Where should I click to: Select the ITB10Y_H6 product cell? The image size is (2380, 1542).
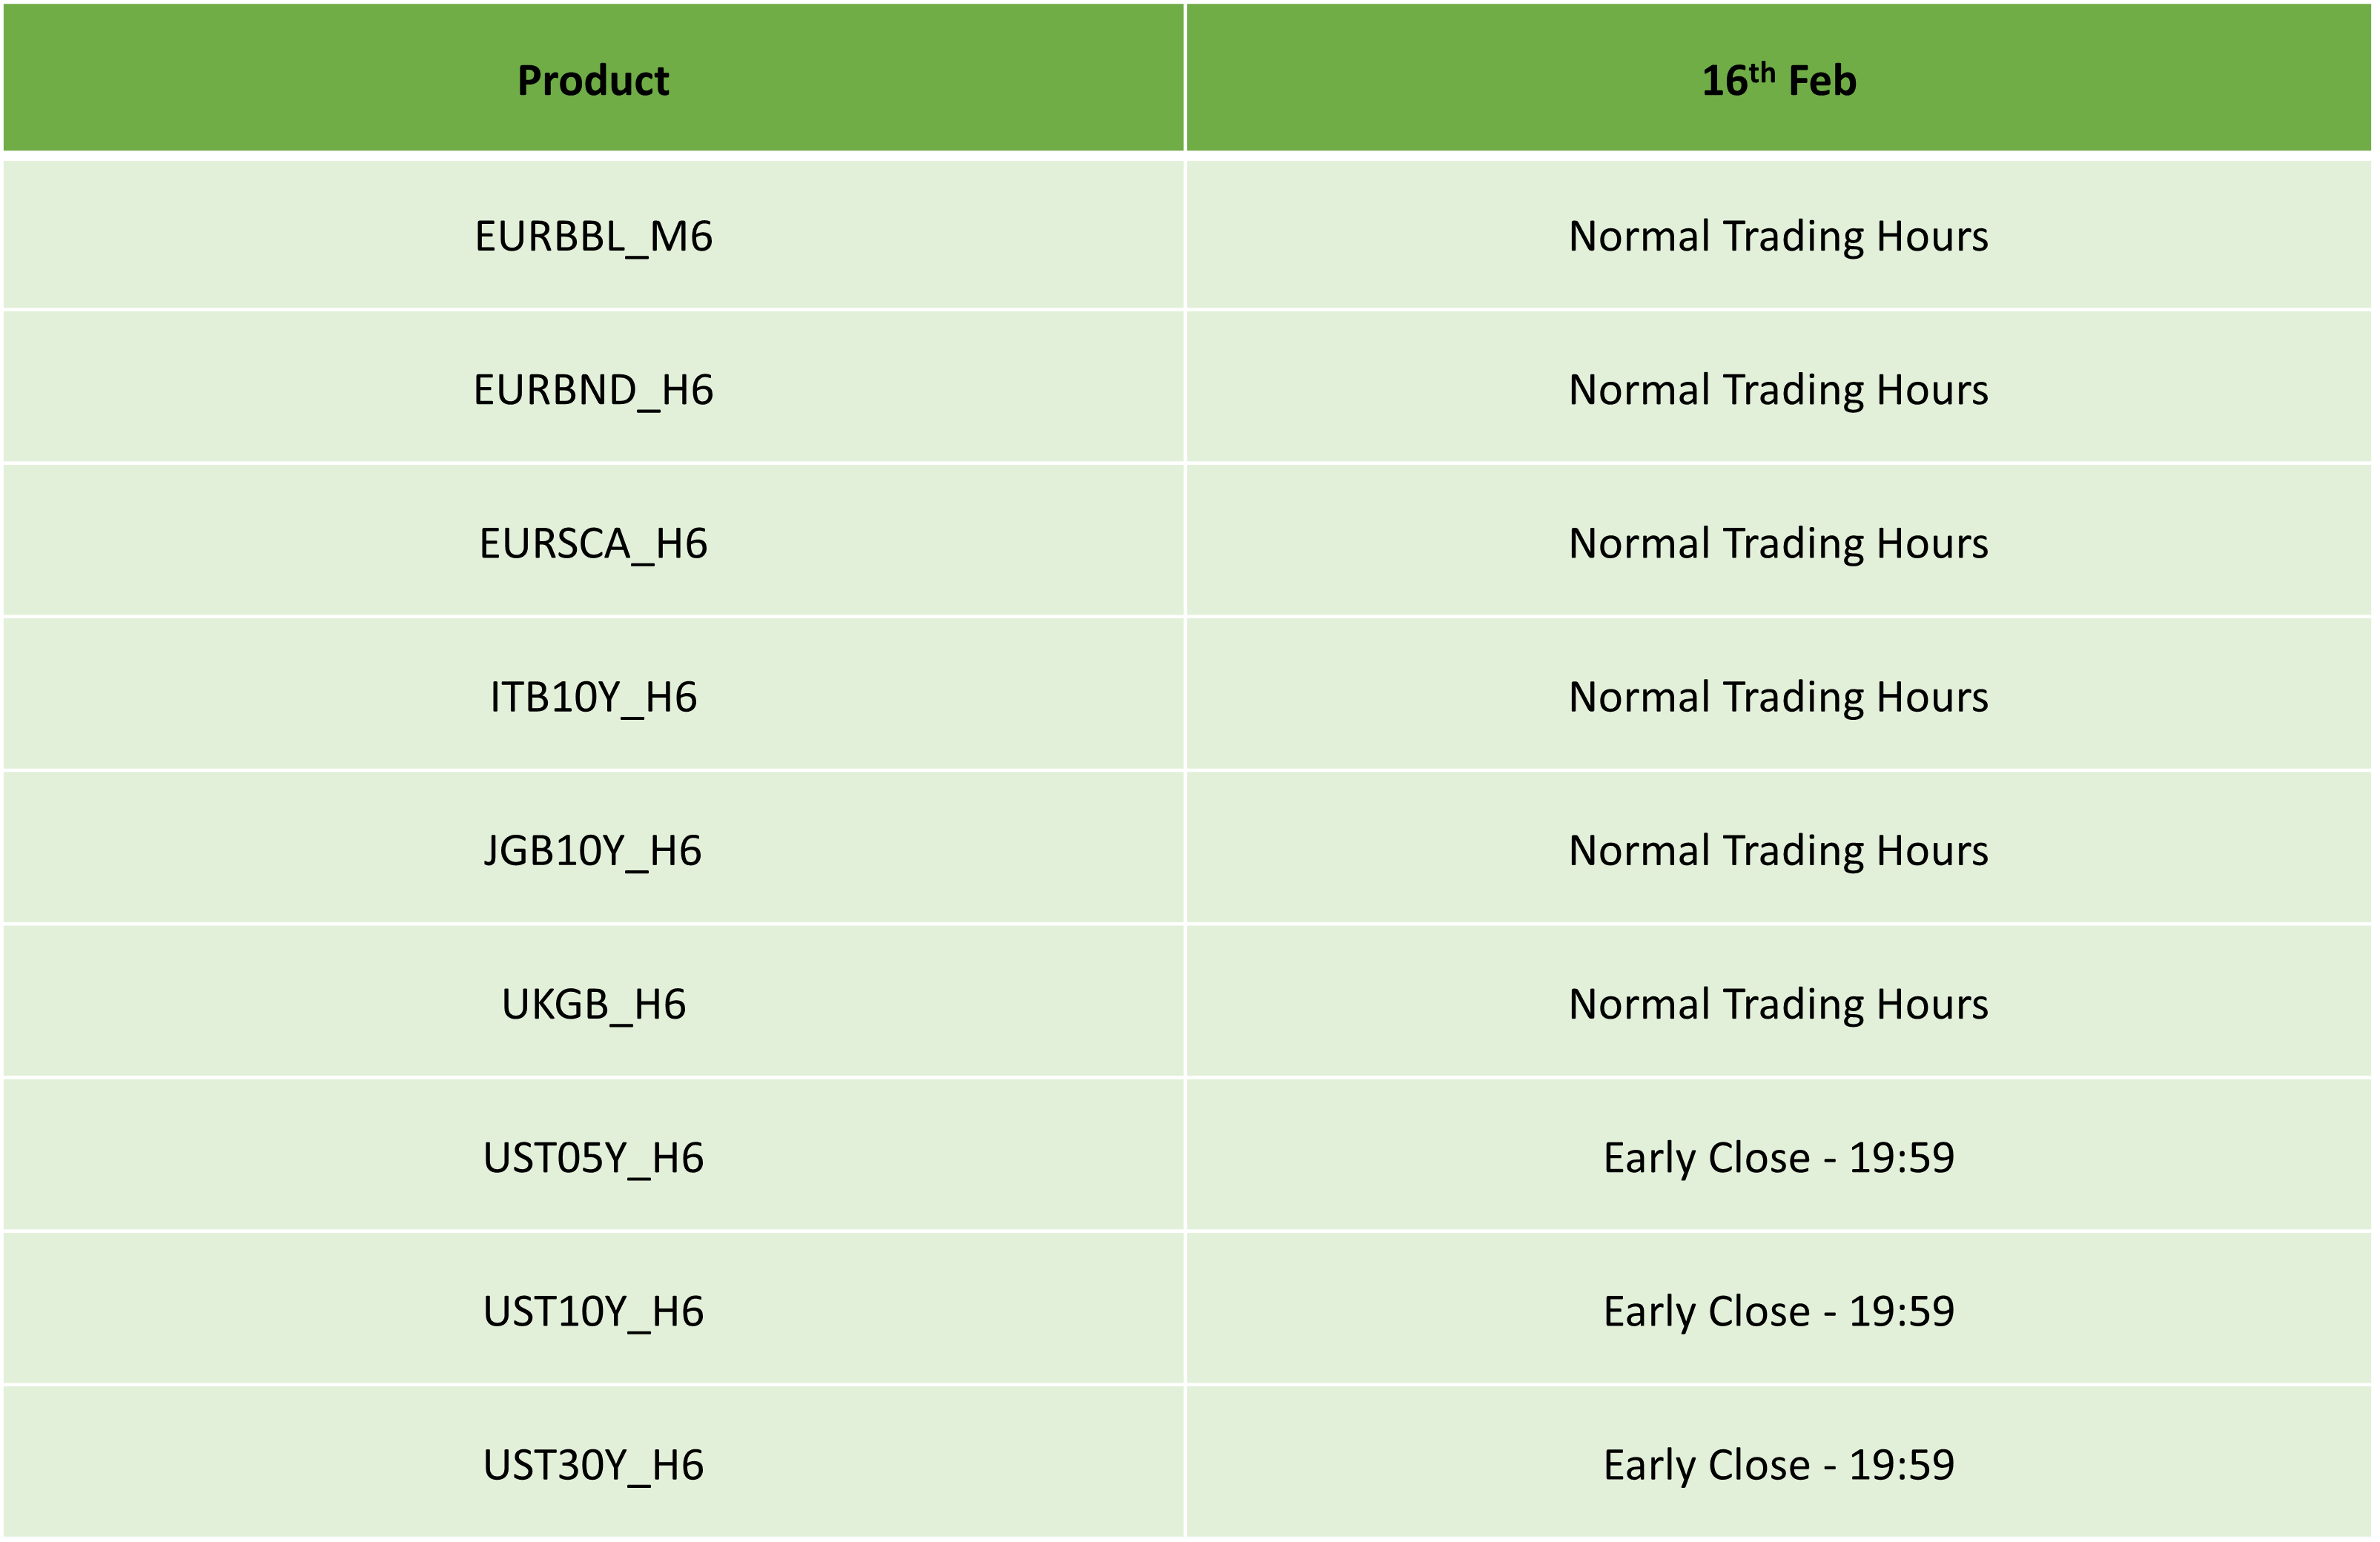[x=593, y=697]
